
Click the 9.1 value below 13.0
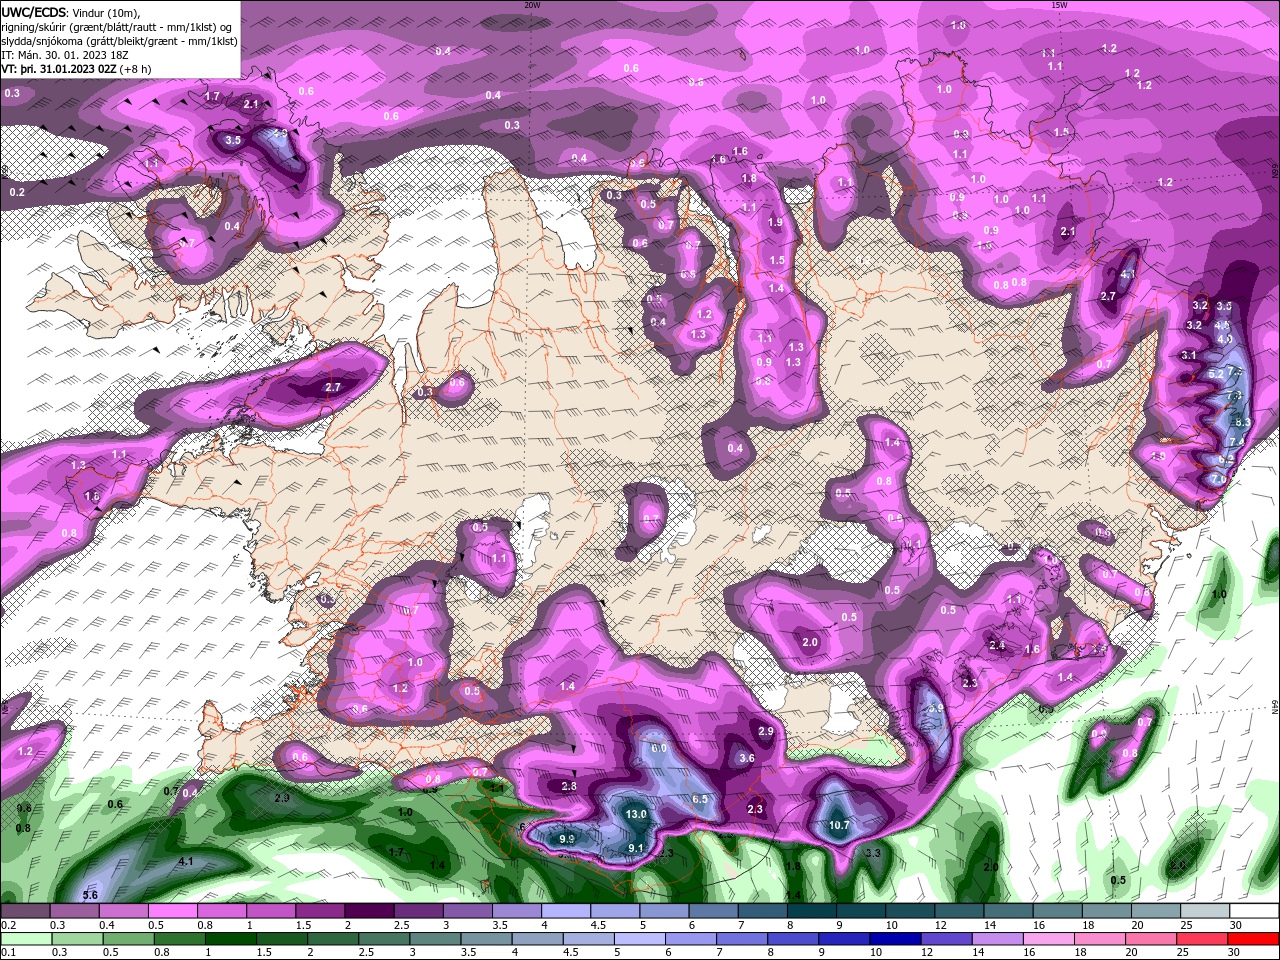tap(636, 848)
